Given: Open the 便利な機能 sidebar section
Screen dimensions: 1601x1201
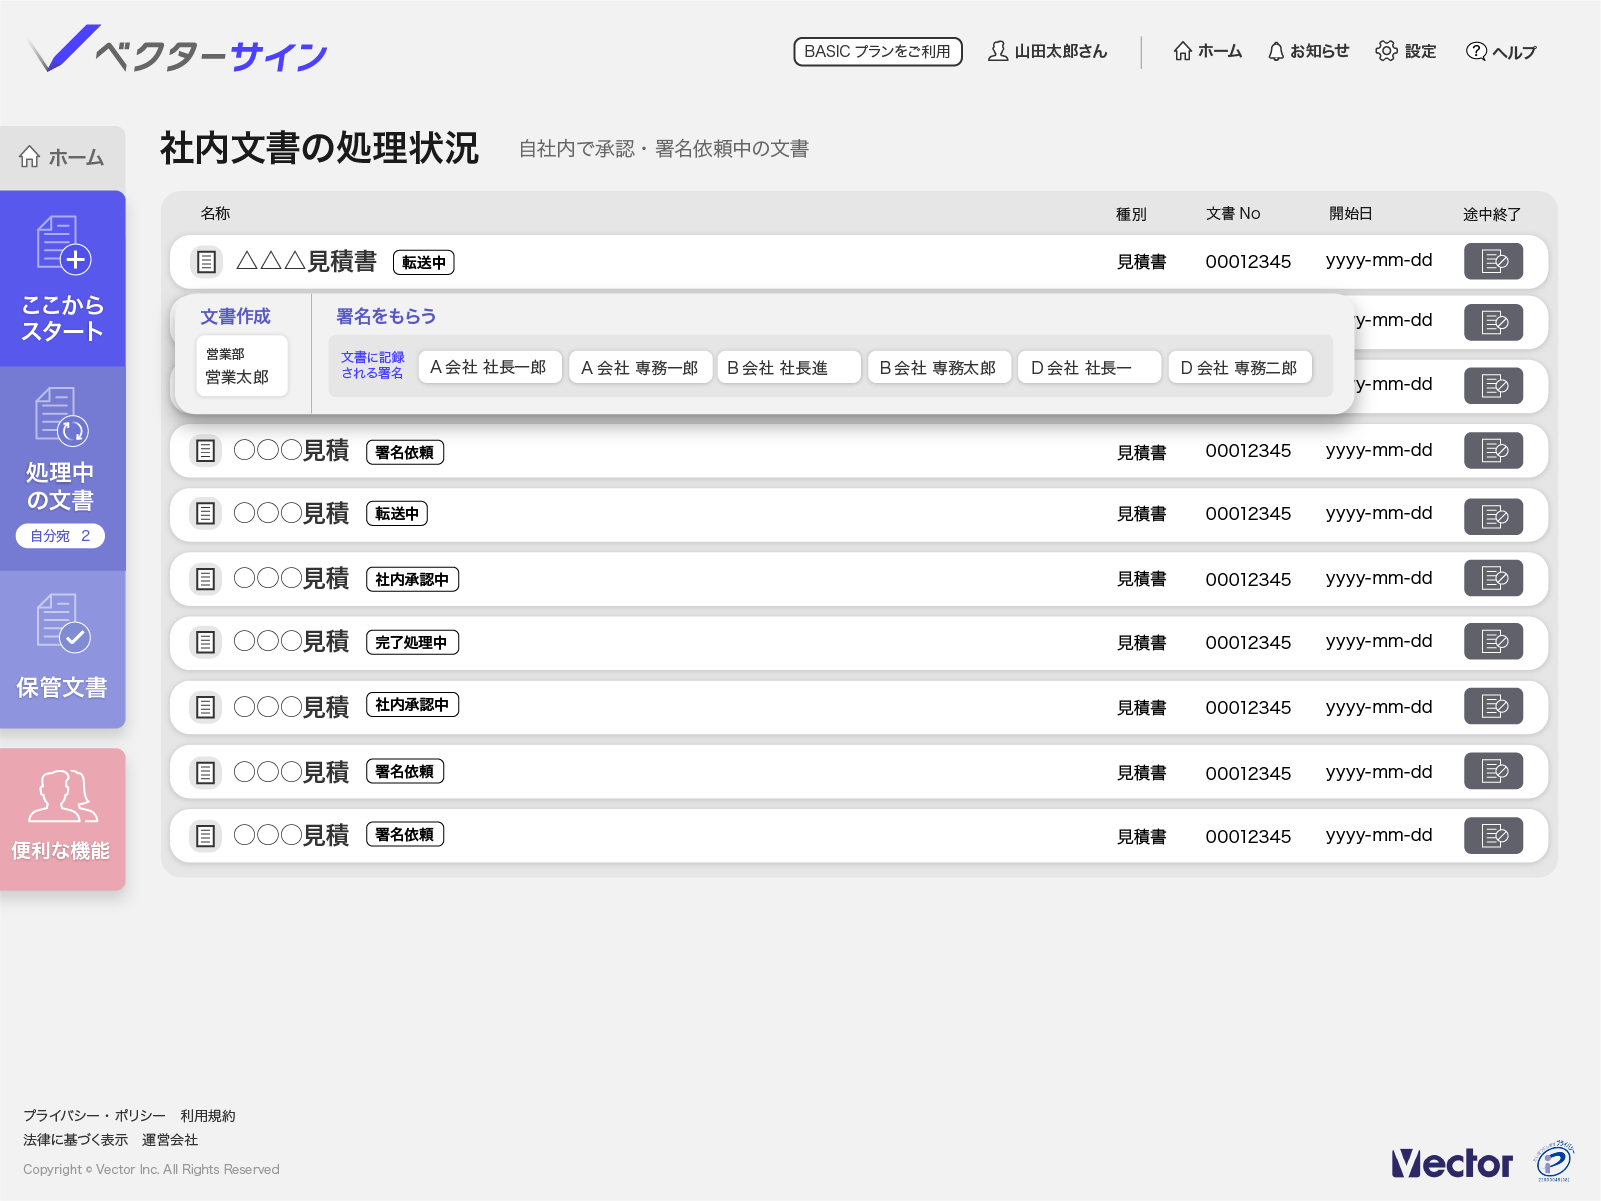Looking at the screenshot, I should click(62, 819).
